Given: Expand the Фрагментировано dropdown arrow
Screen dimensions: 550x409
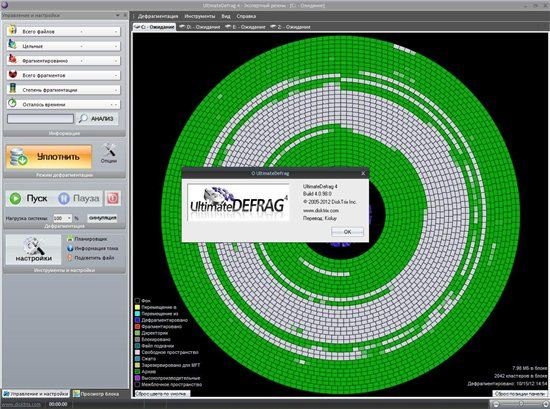Looking at the screenshot, I should [116, 61].
